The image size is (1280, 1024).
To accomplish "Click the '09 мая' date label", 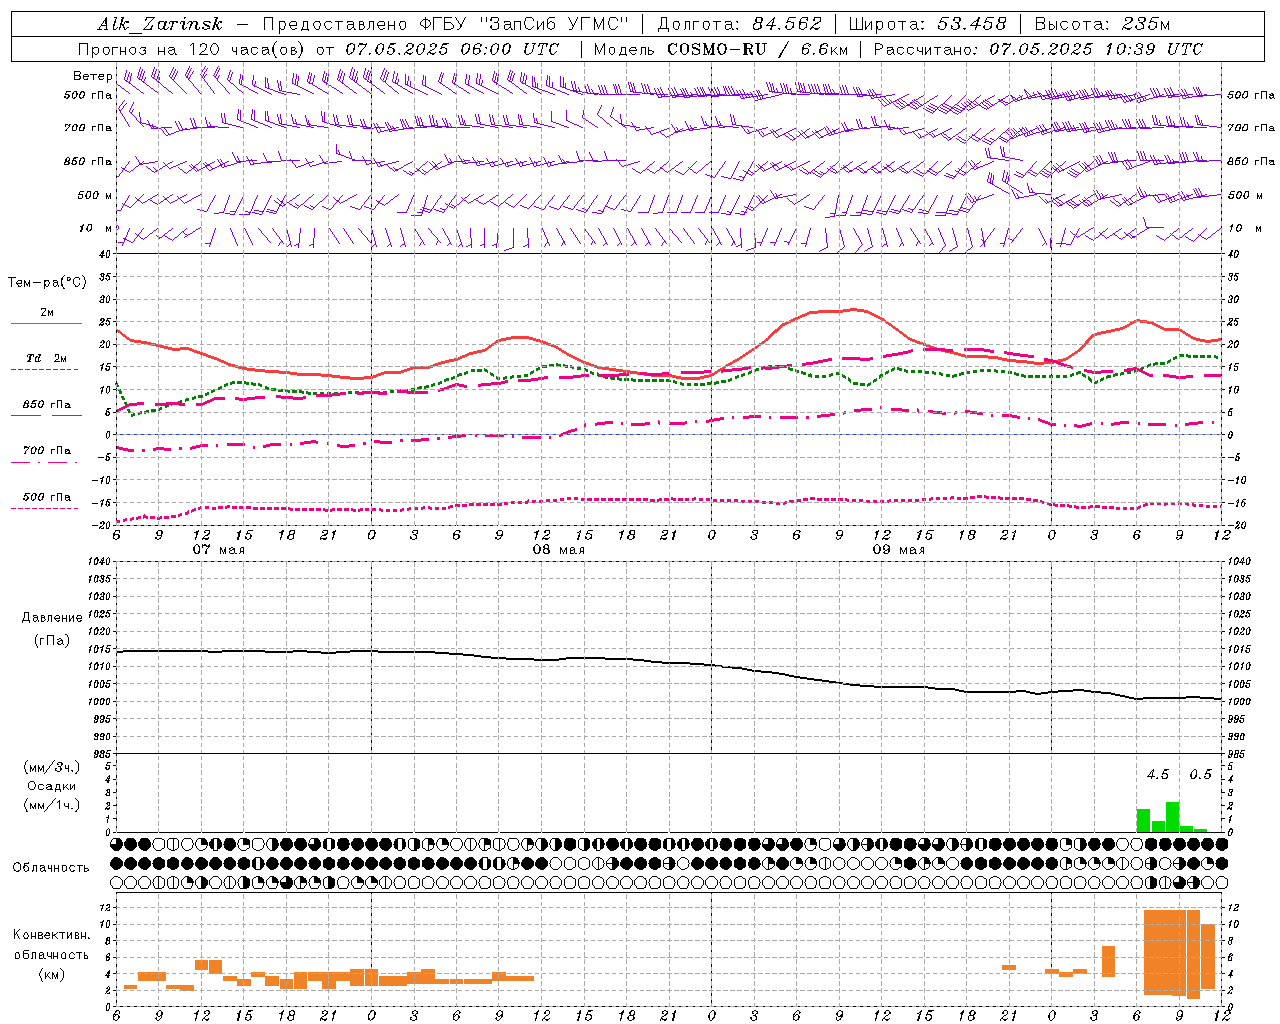I will pyautogui.click(x=899, y=550).
